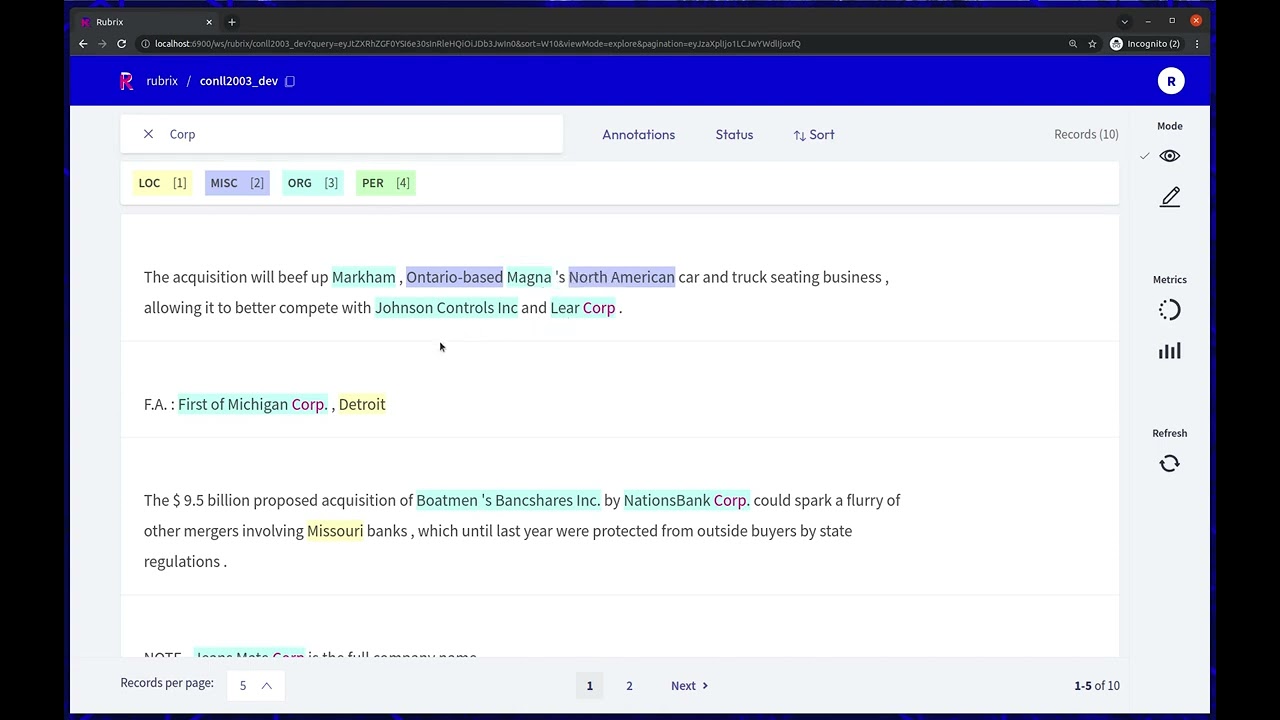
Task: Select the ORG entity label
Action: tap(313, 183)
